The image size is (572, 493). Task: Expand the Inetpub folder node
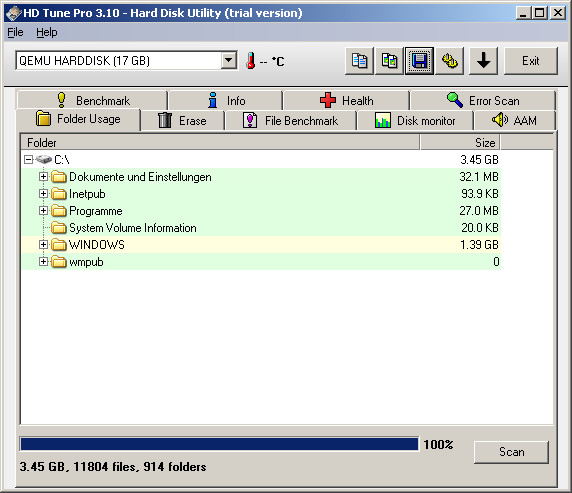coord(43,193)
